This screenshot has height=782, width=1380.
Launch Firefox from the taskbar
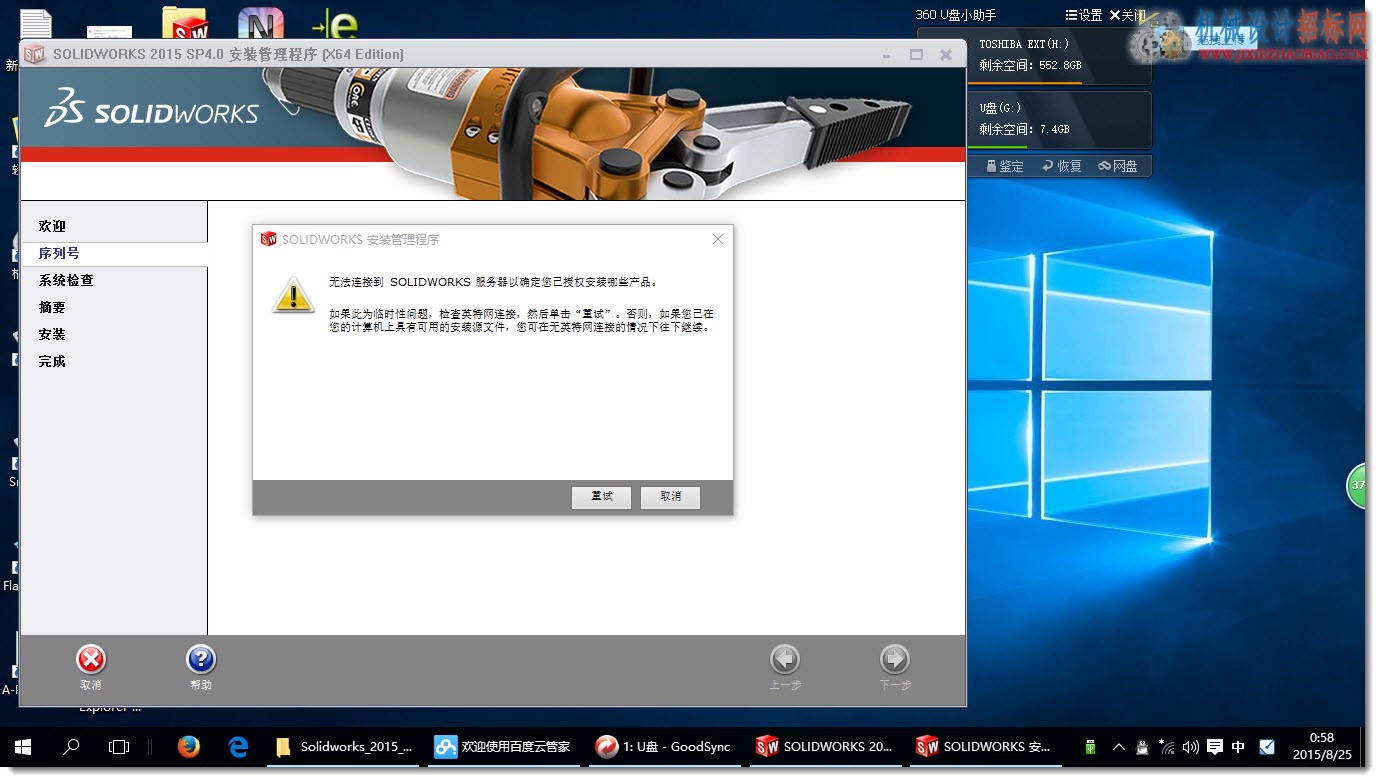(188, 747)
